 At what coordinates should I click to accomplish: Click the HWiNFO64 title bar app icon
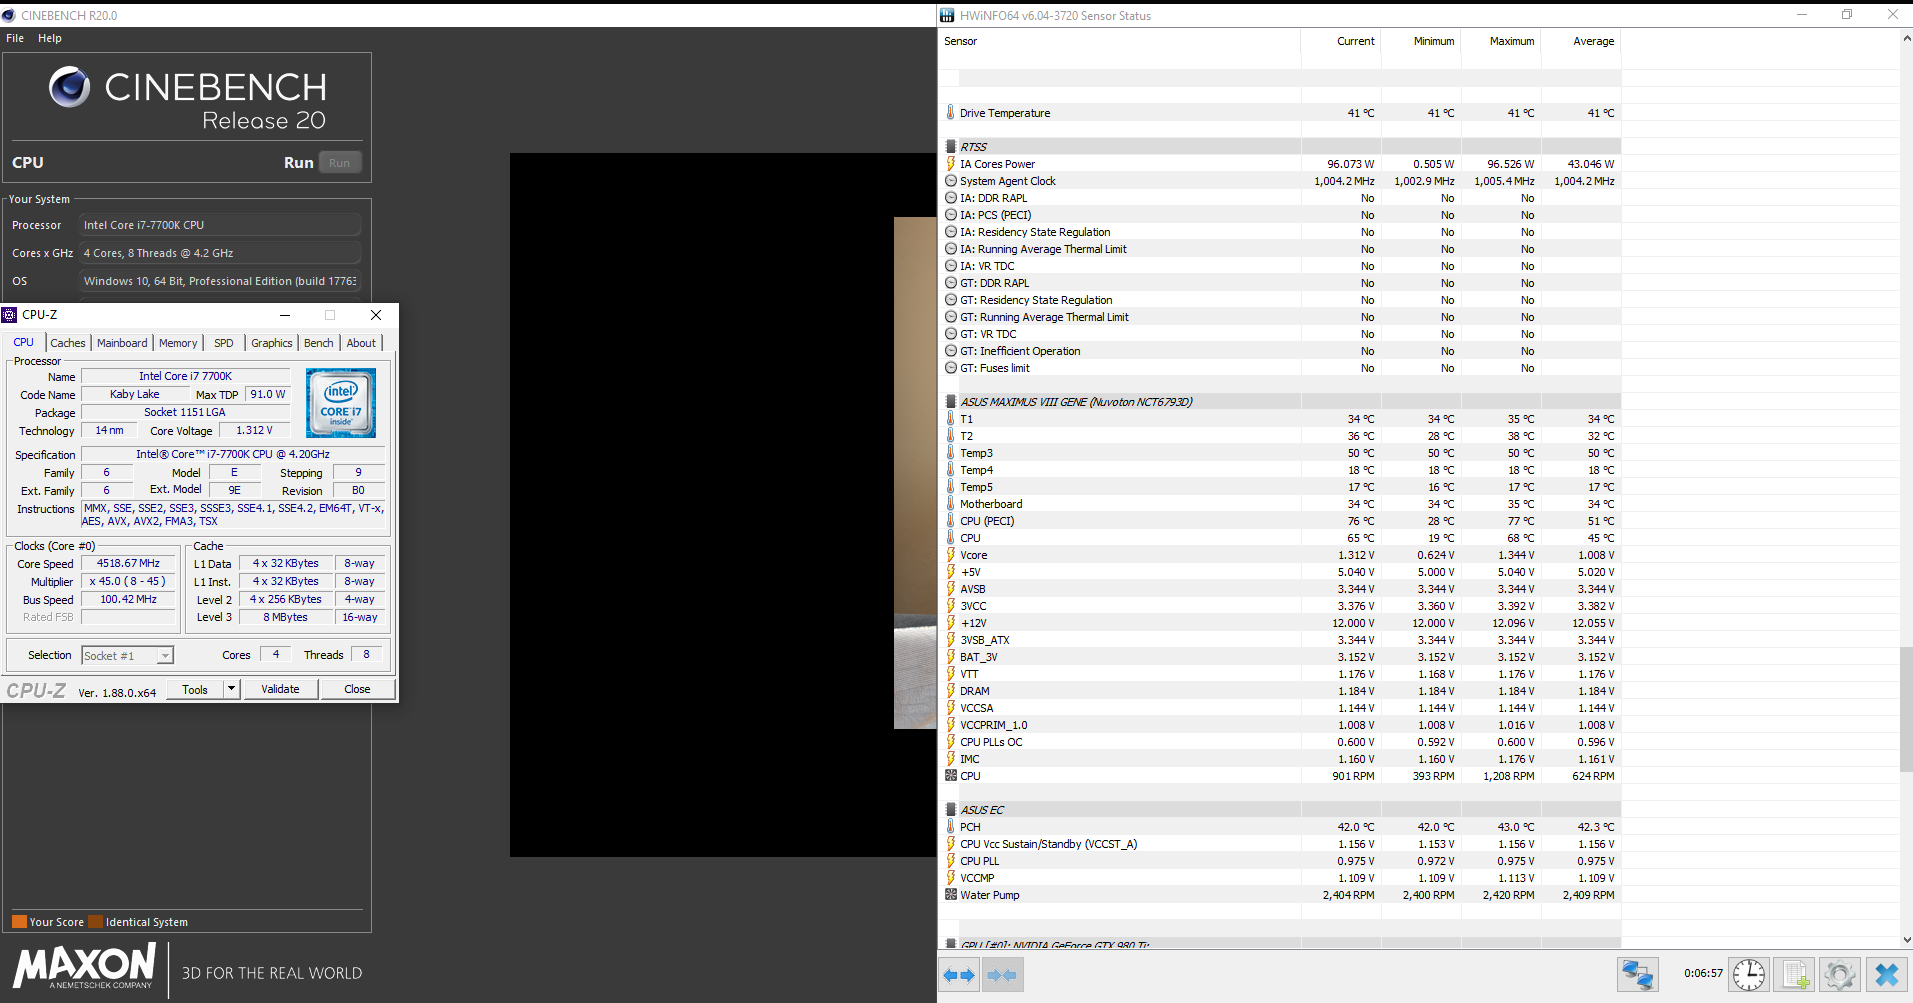(x=947, y=15)
